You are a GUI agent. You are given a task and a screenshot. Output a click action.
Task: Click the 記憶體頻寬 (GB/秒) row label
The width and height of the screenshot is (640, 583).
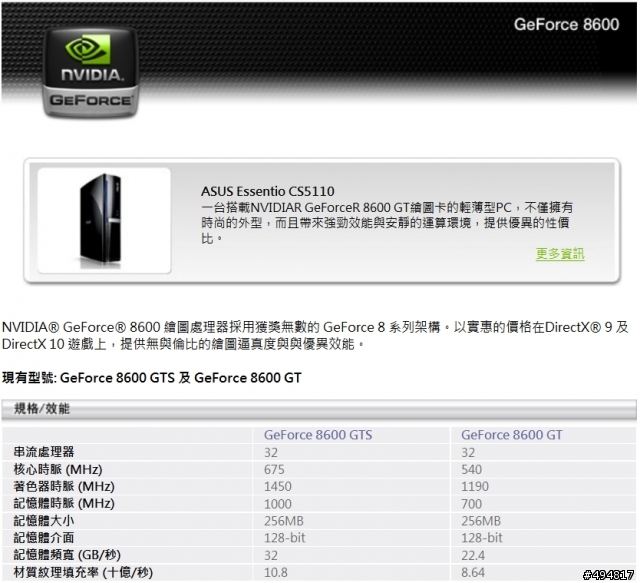click(x=67, y=555)
